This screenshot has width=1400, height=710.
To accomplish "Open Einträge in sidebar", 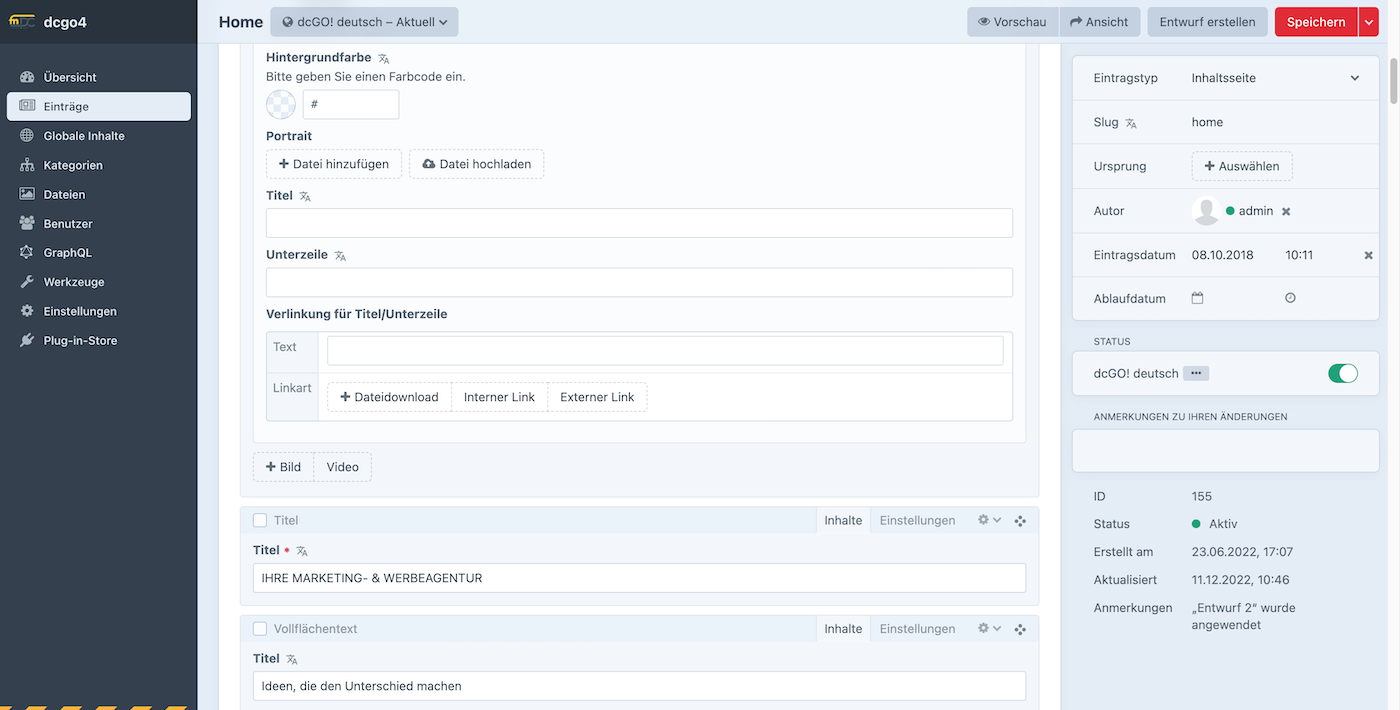I will [98, 107].
